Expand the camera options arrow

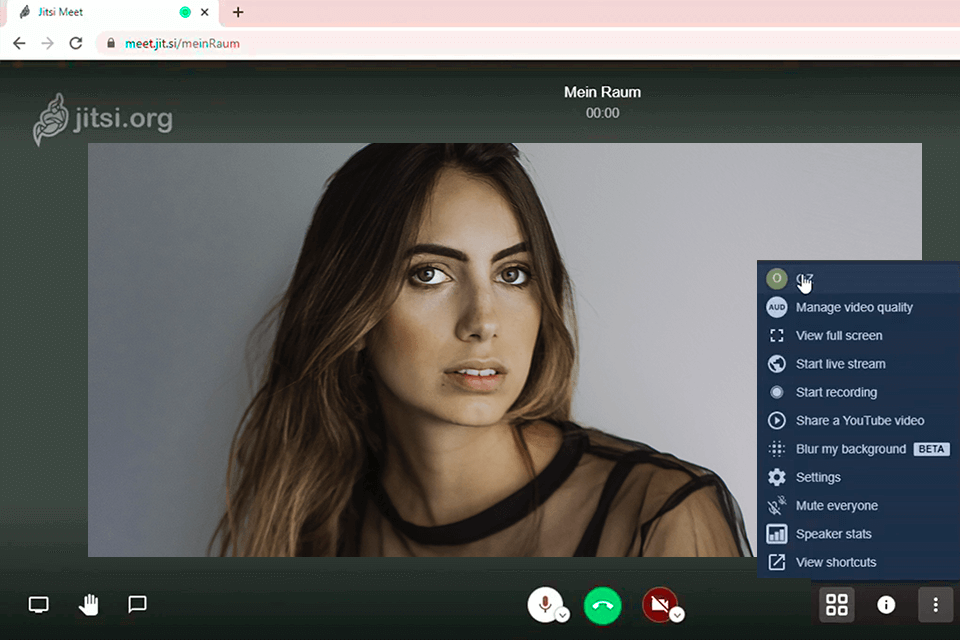click(x=677, y=614)
